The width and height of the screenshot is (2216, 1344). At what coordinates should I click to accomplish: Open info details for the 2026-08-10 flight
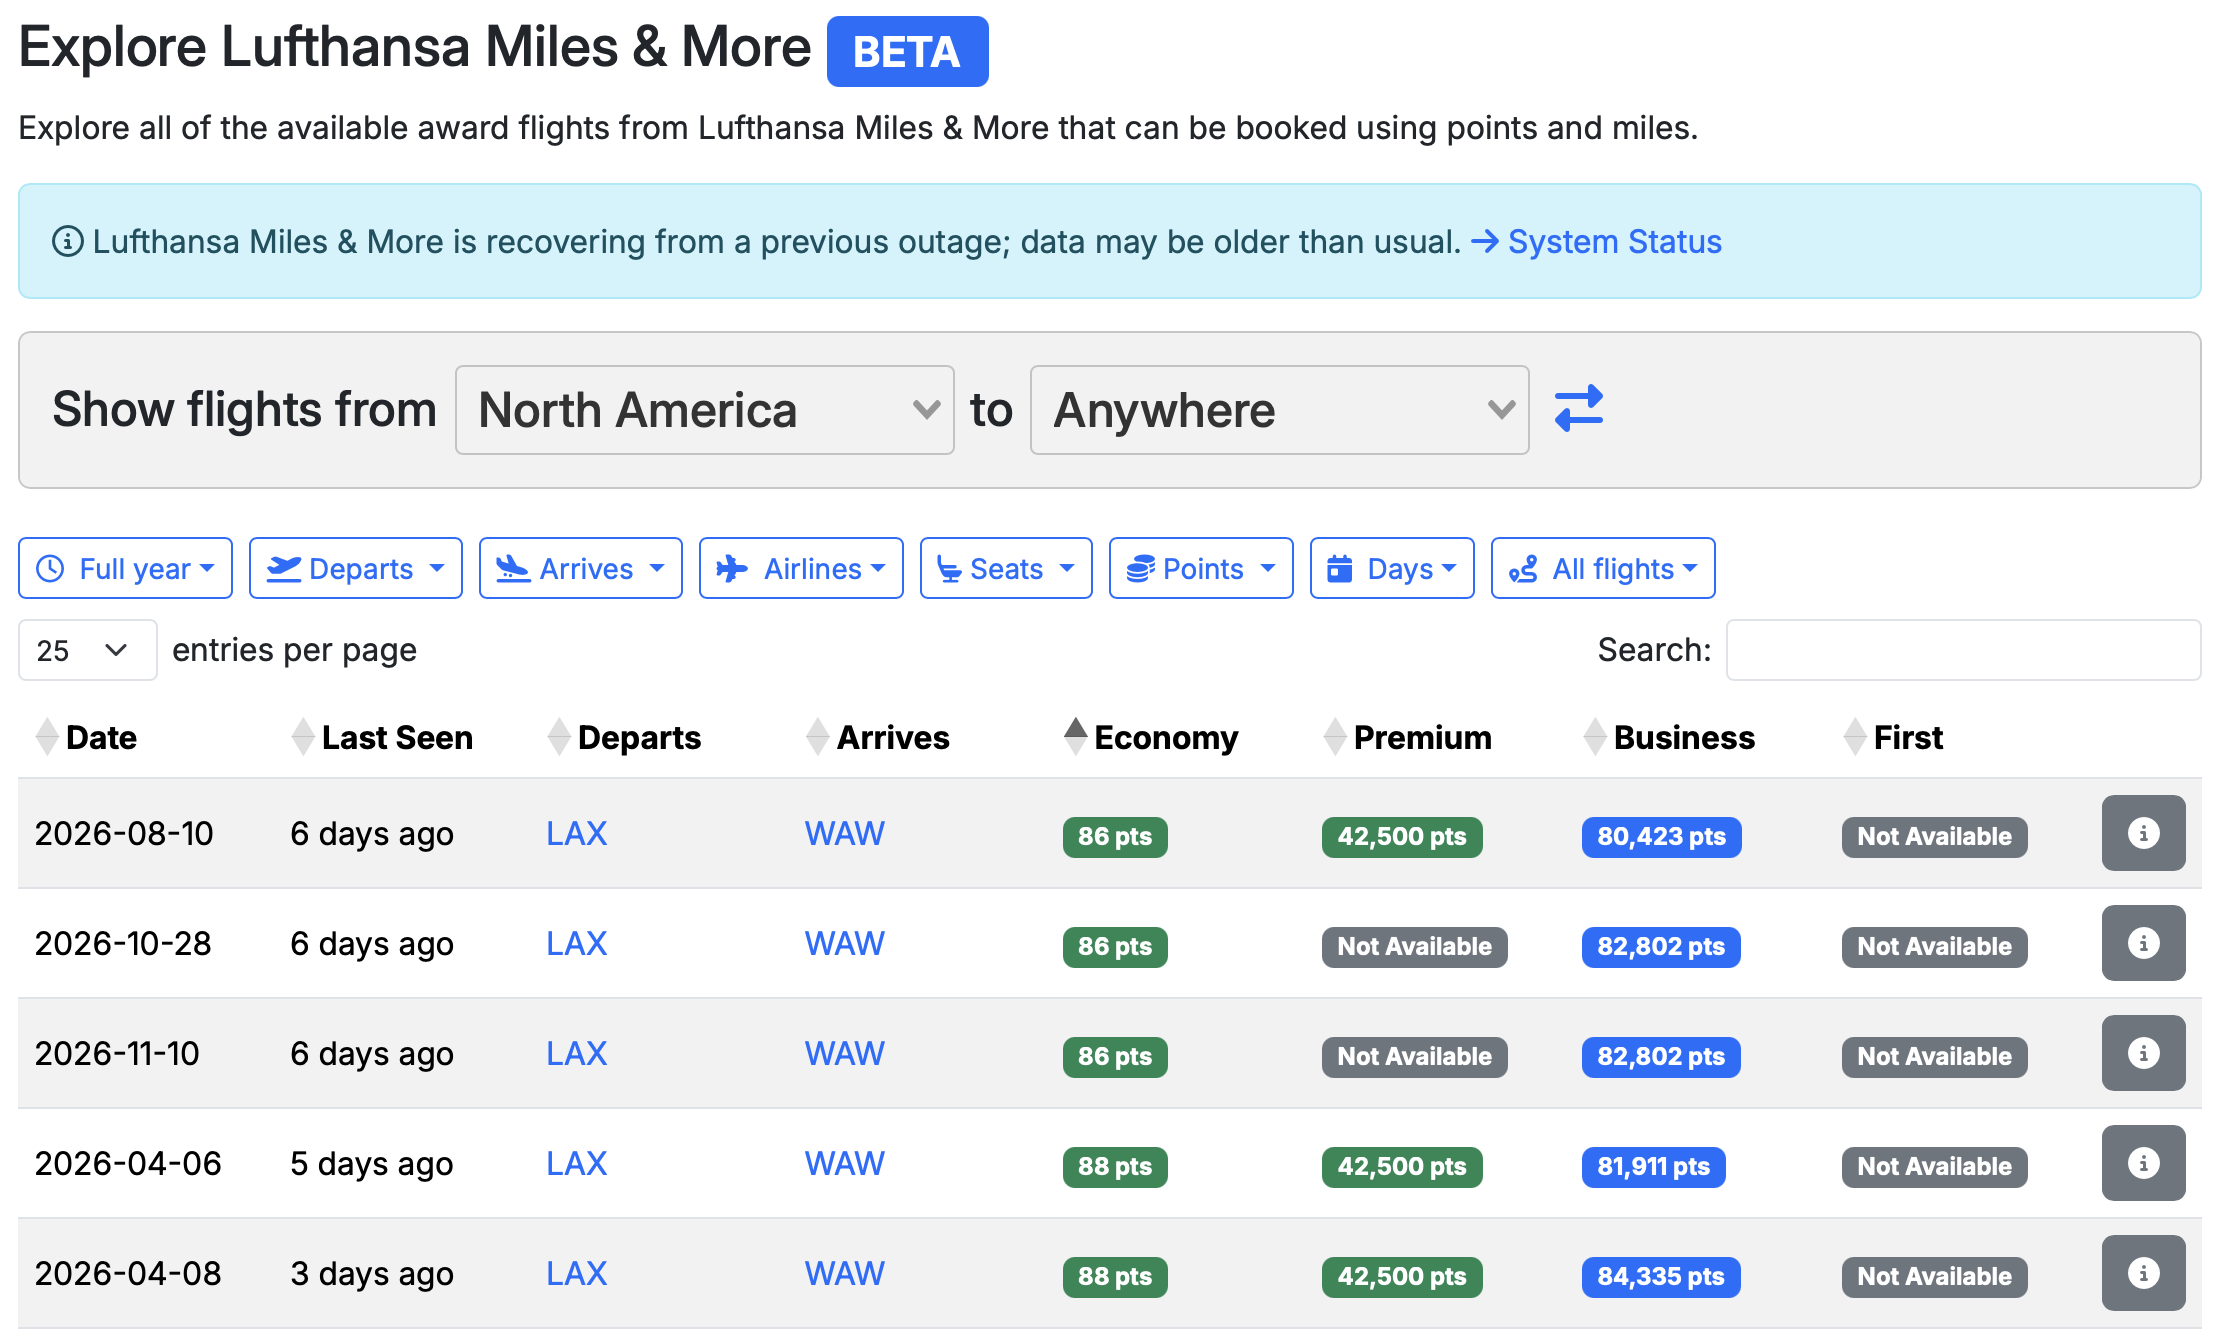tap(2143, 833)
